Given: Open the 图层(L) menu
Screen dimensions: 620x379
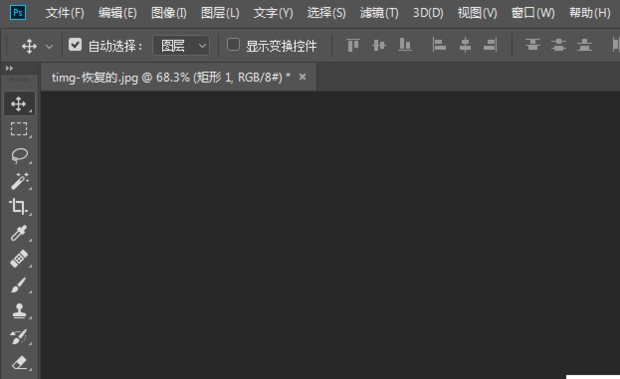Looking at the screenshot, I should coord(220,13).
